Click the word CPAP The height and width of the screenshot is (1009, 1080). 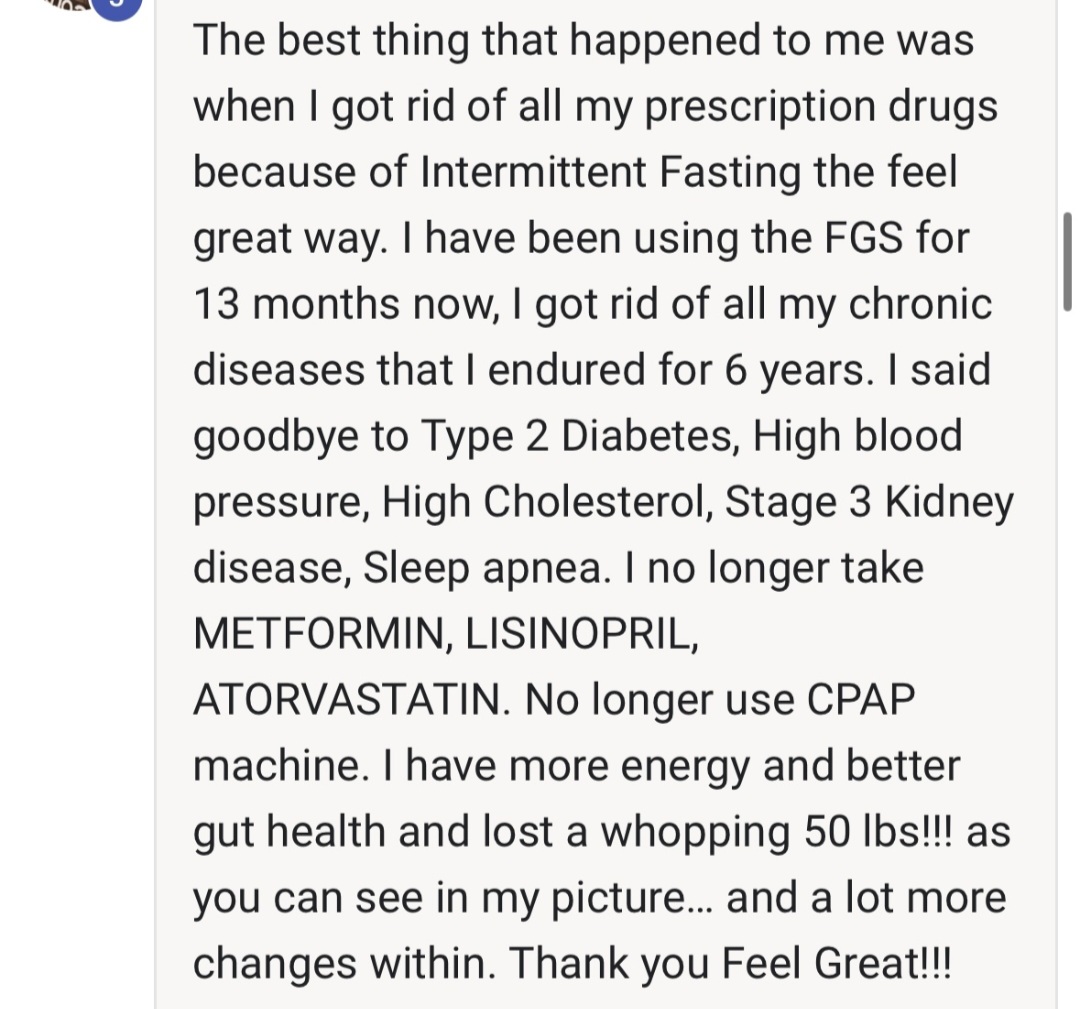click(860, 700)
